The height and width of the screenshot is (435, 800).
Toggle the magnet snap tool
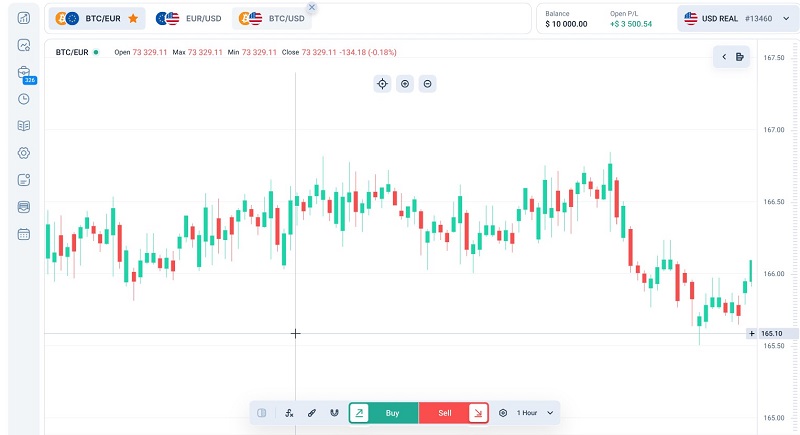click(x=333, y=412)
